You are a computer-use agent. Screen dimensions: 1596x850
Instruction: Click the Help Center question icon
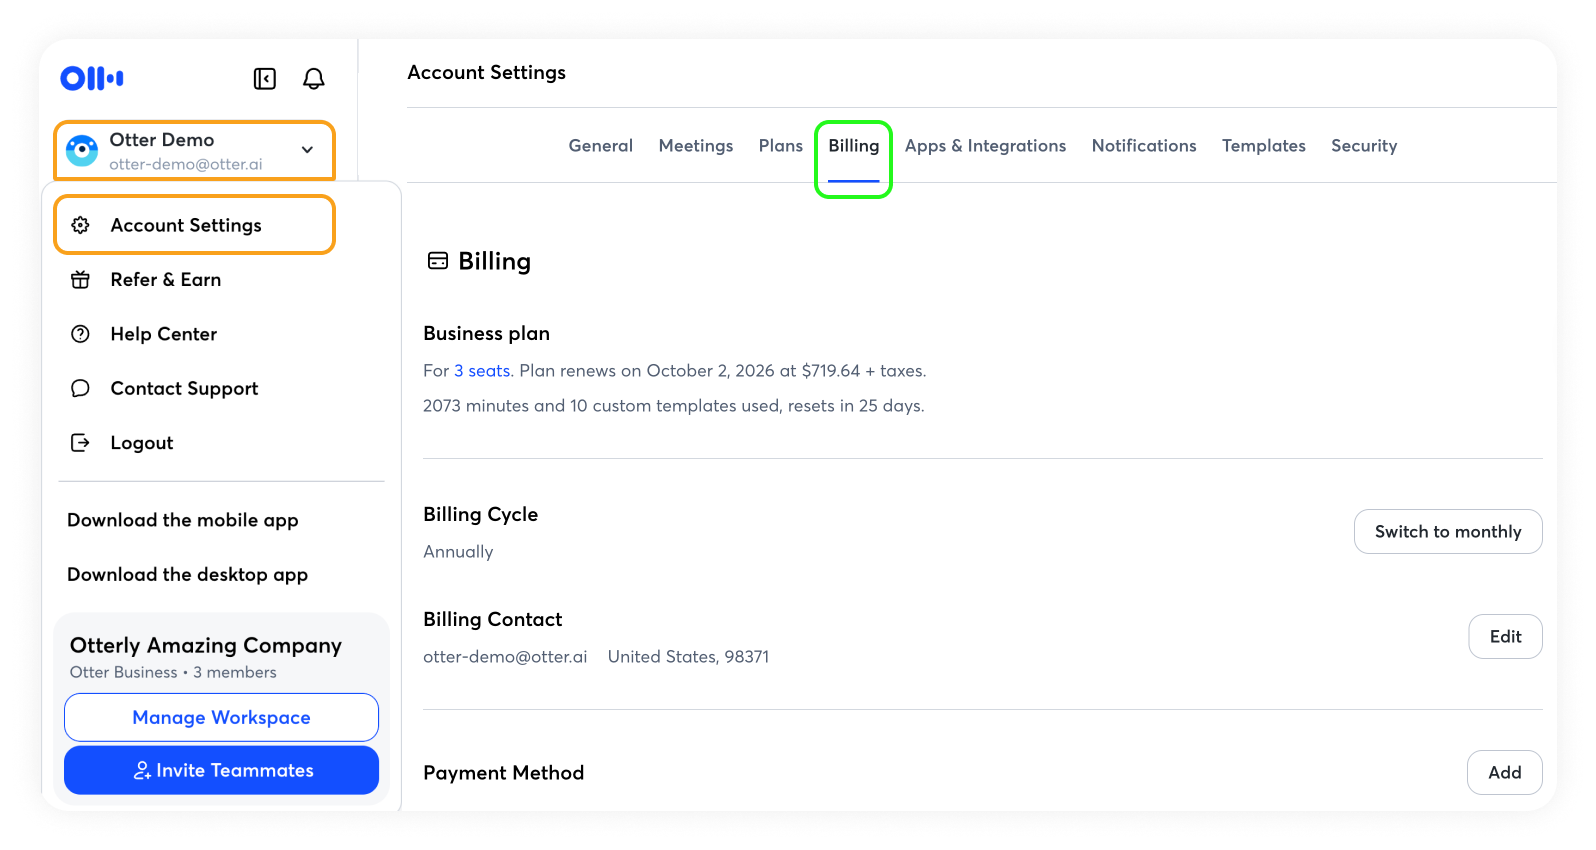click(81, 334)
